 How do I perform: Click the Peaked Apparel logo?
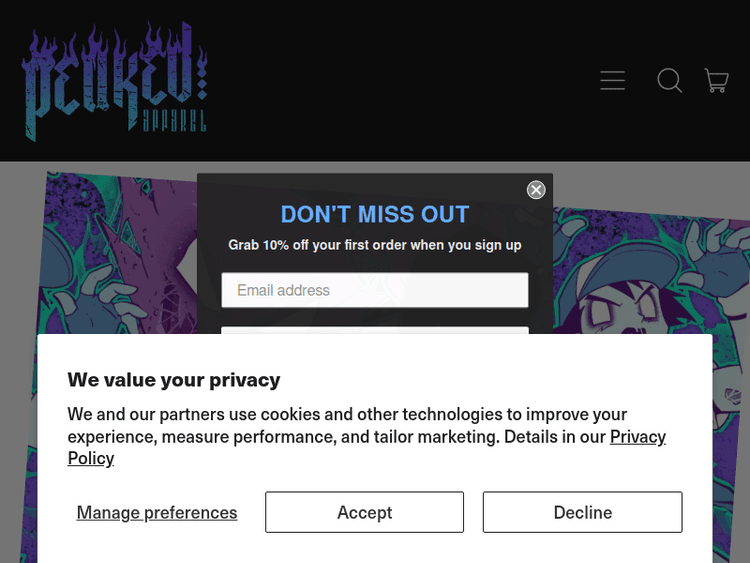click(114, 78)
